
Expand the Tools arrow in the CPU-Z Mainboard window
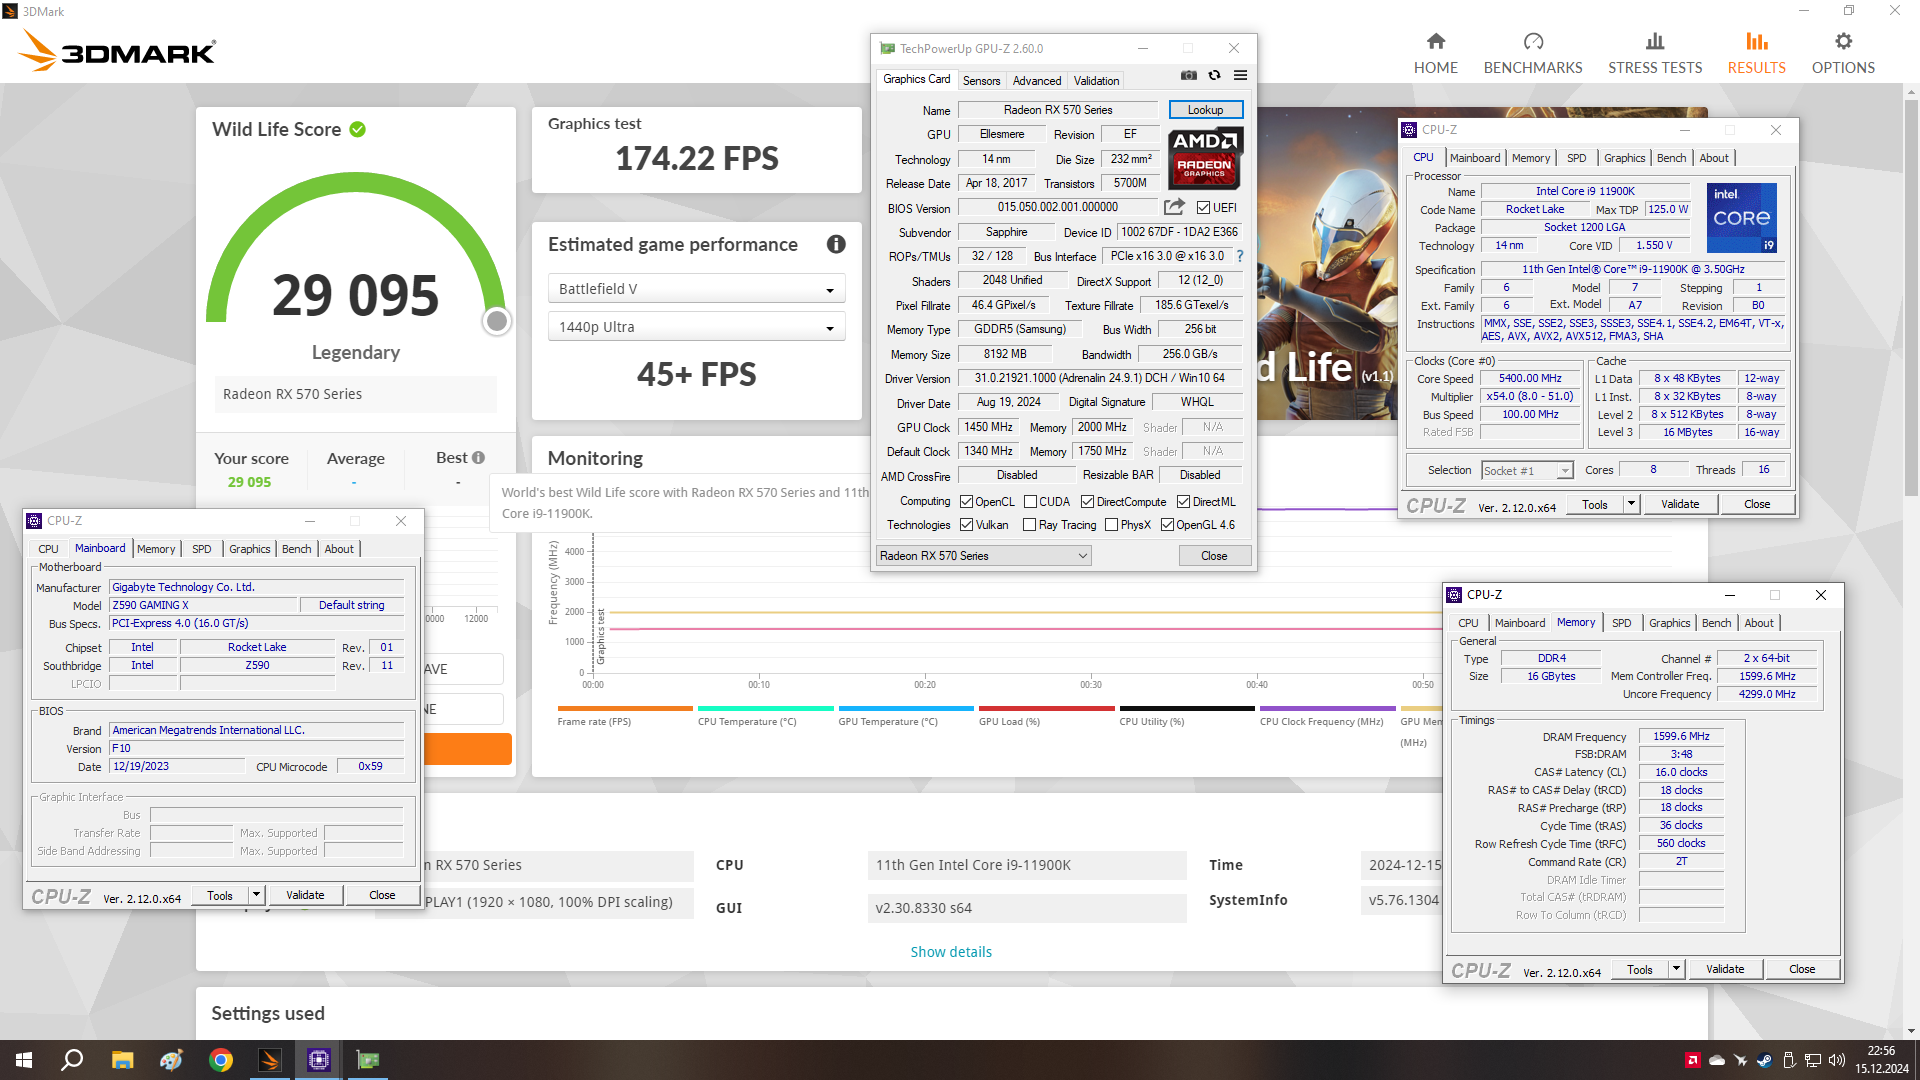(x=256, y=895)
